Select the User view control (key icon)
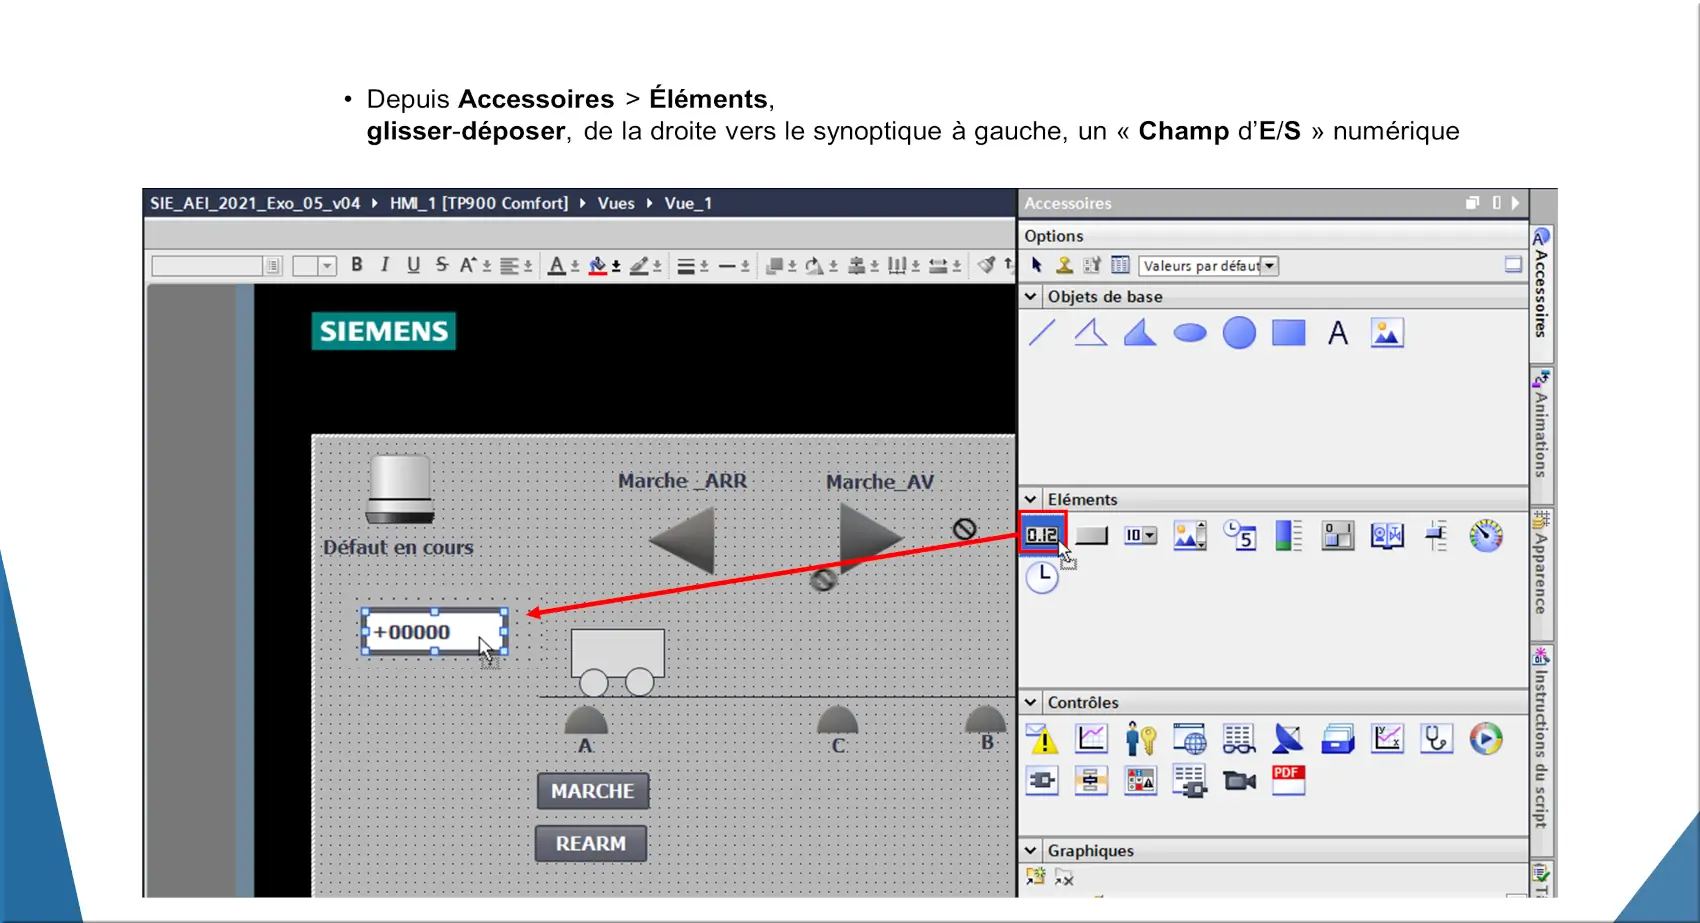This screenshot has width=1700, height=923. pyautogui.click(x=1140, y=739)
